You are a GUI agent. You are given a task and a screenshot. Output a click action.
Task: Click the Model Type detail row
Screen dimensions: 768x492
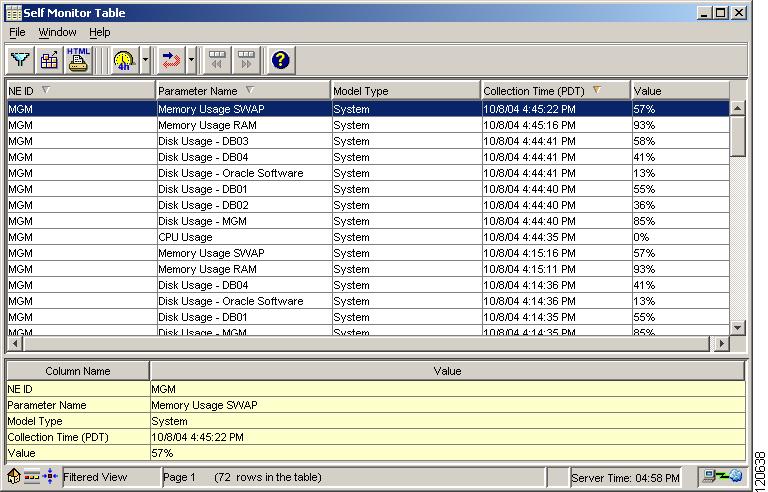[376, 421]
